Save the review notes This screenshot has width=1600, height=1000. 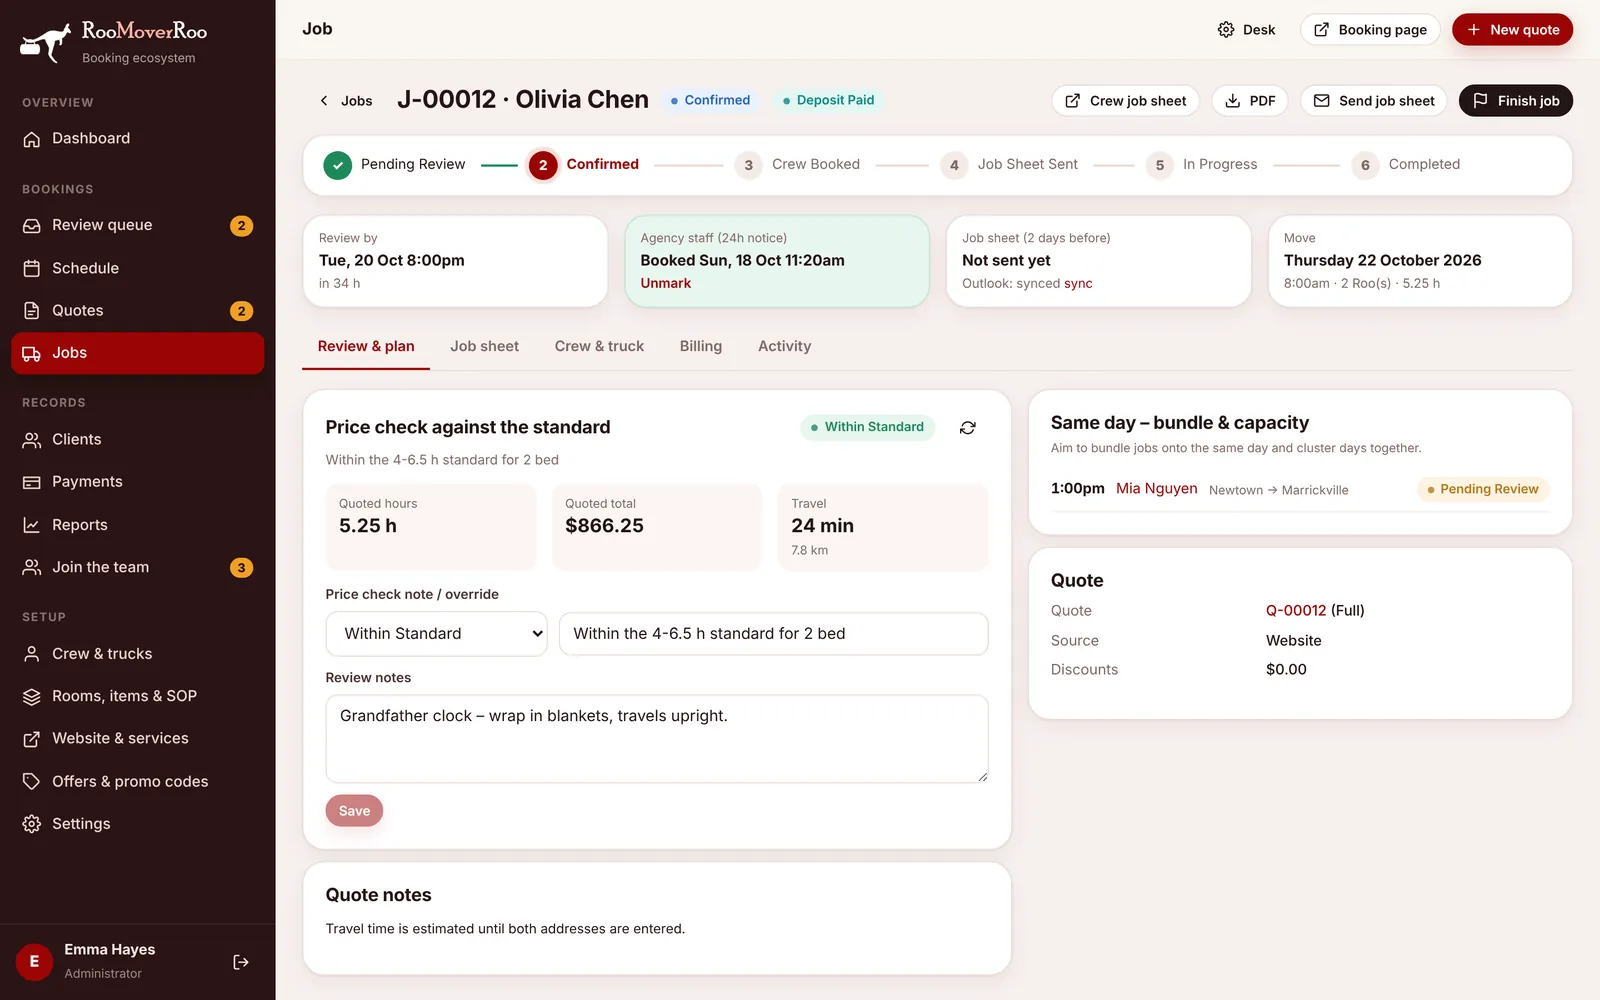[354, 811]
